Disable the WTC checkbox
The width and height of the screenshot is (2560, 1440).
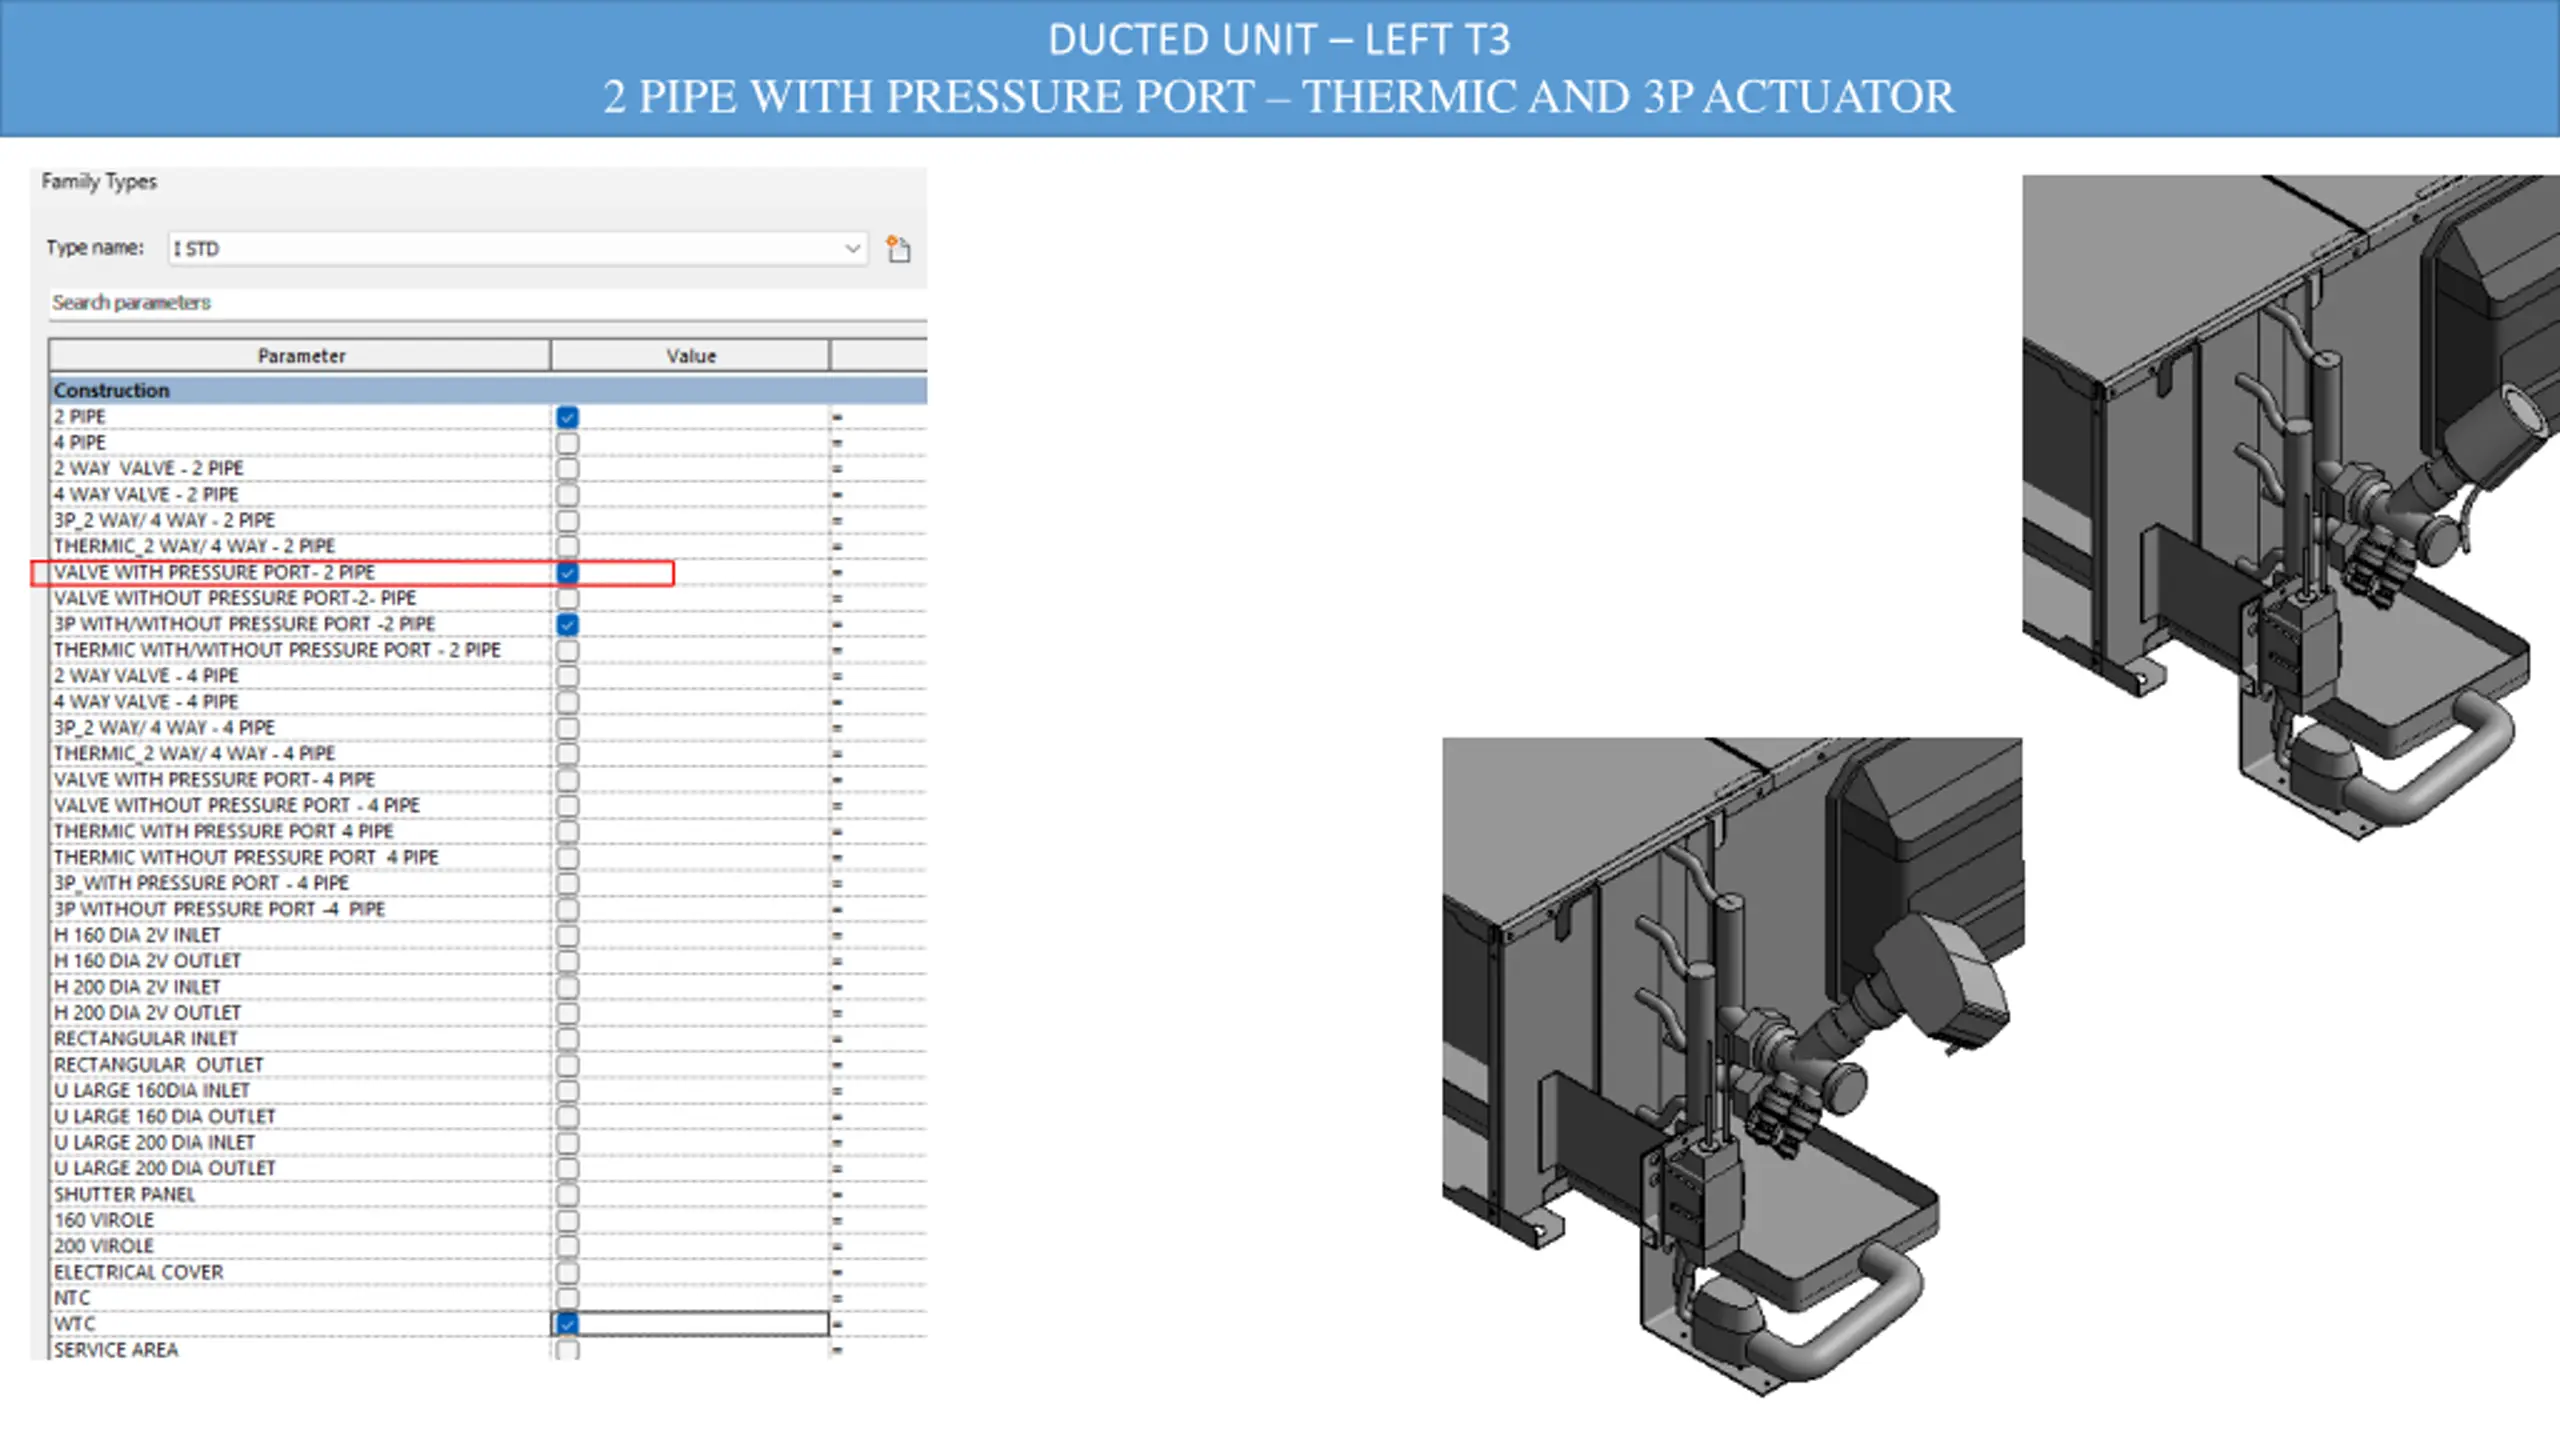pos(567,1324)
